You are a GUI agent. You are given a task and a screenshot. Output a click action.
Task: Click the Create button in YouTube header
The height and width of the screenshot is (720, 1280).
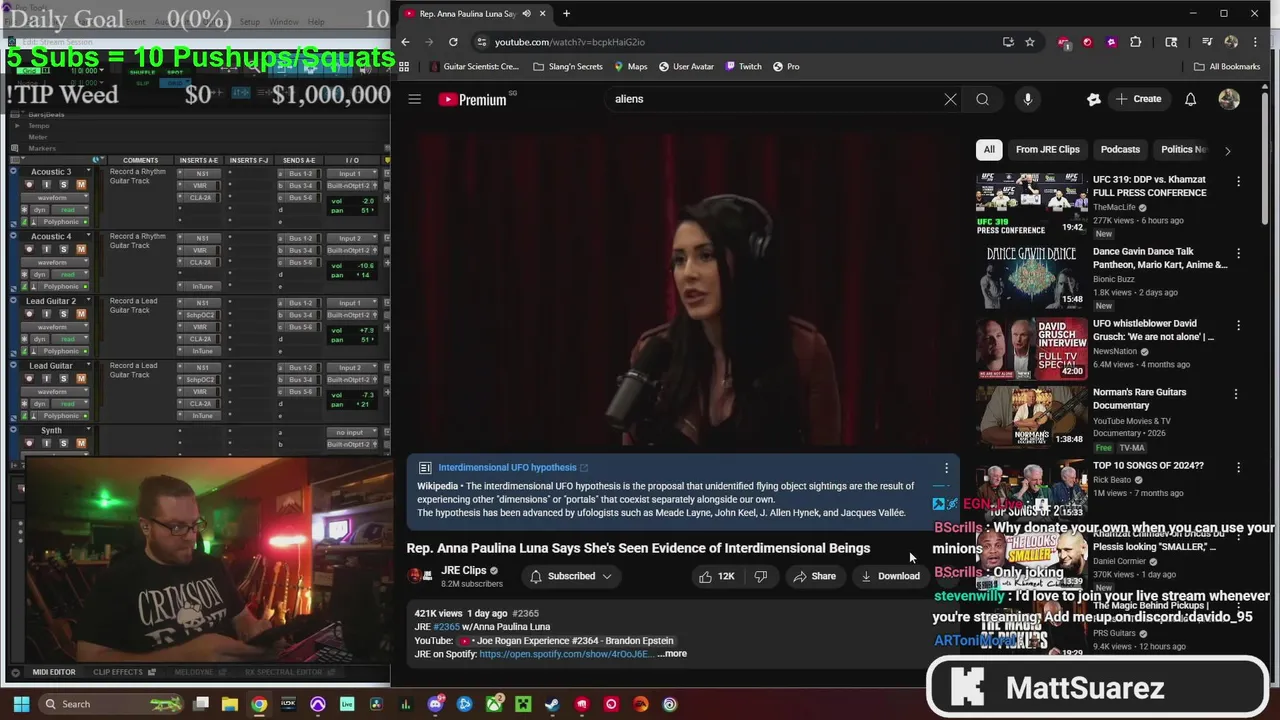(1139, 99)
